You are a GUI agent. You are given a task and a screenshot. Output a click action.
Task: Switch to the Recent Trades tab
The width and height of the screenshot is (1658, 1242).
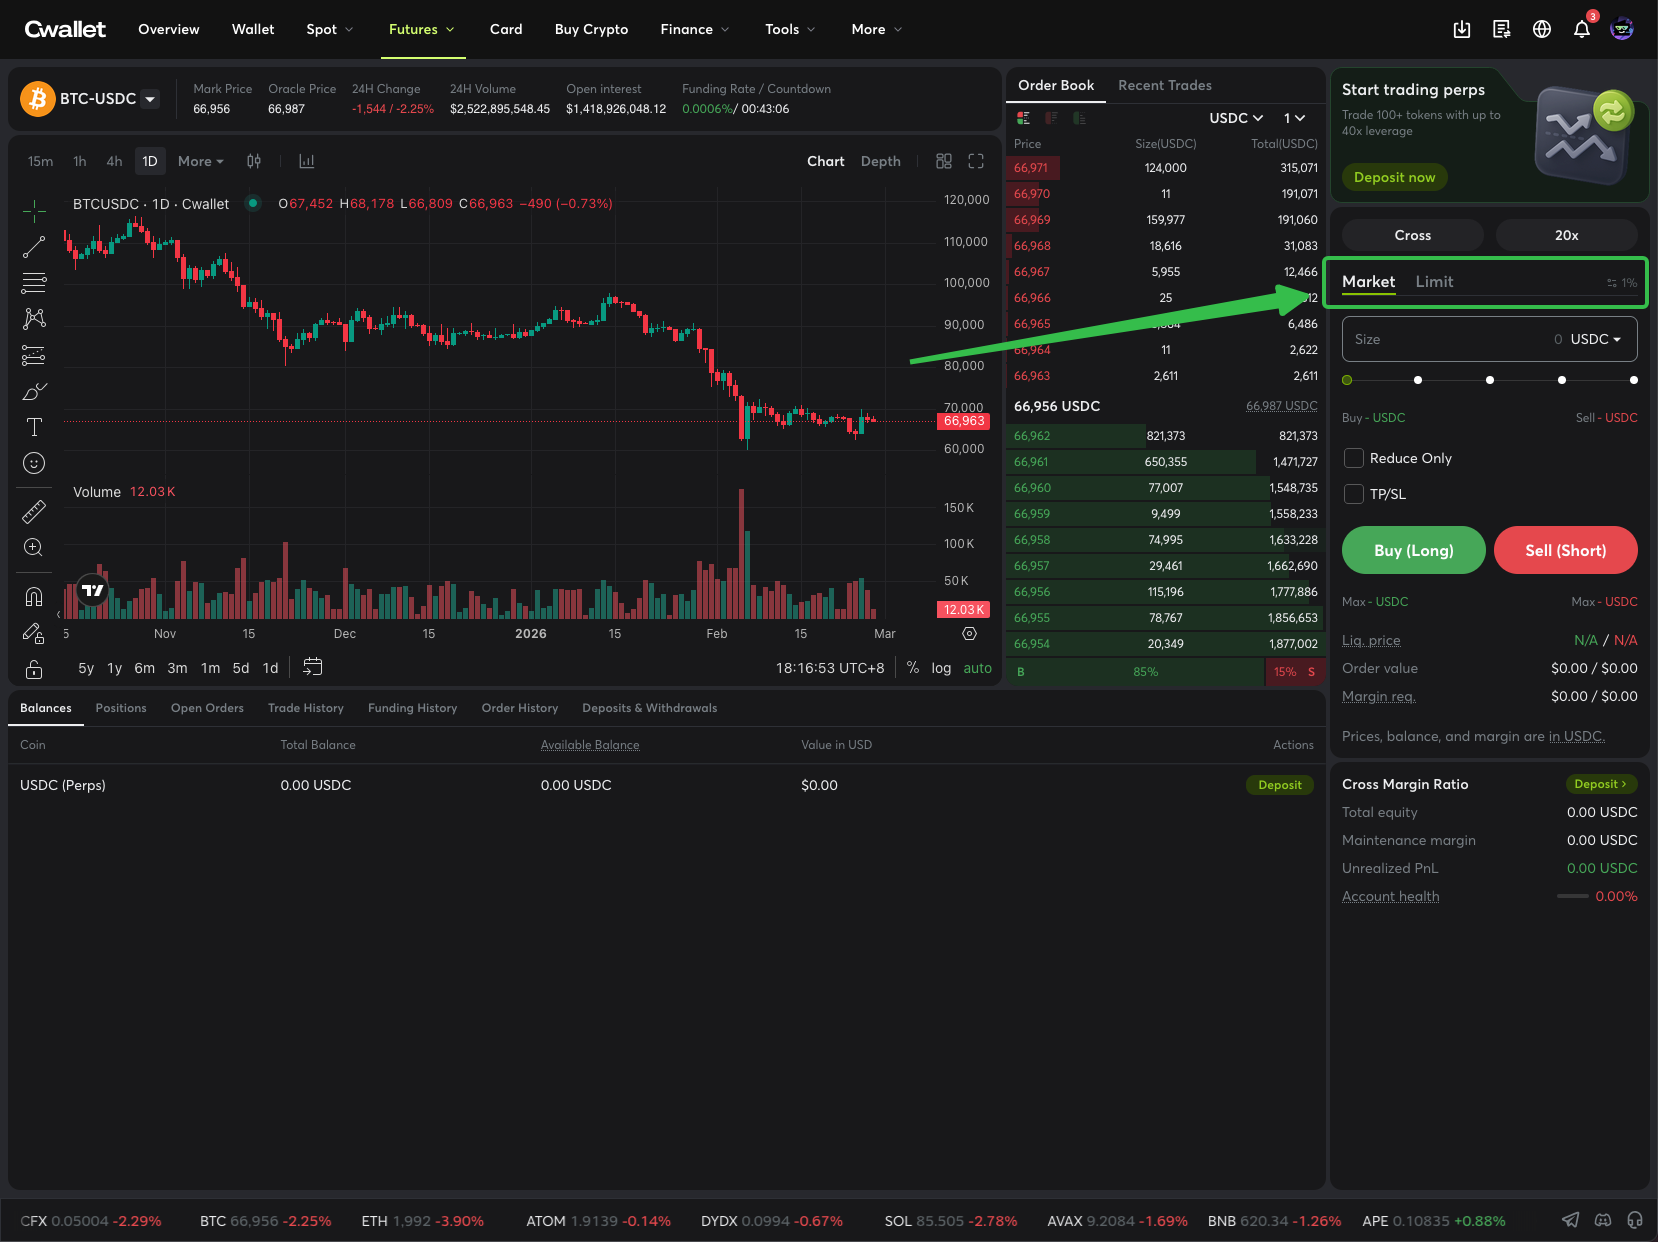tap(1164, 85)
